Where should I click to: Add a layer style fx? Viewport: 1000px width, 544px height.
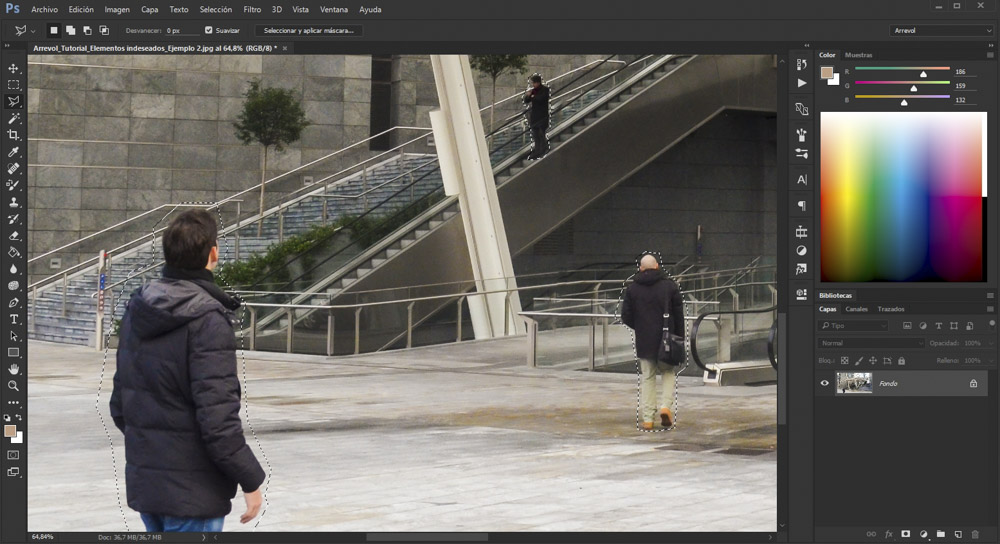(x=888, y=534)
